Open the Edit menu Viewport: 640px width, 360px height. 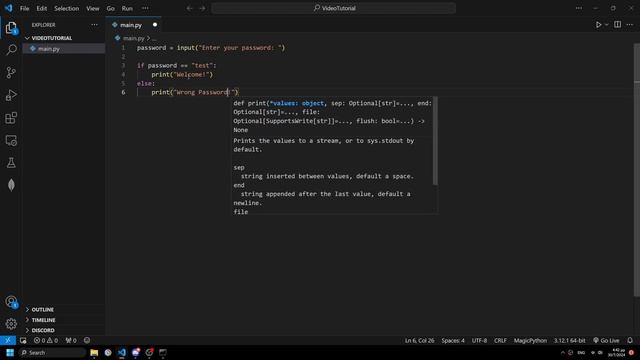click(42, 8)
